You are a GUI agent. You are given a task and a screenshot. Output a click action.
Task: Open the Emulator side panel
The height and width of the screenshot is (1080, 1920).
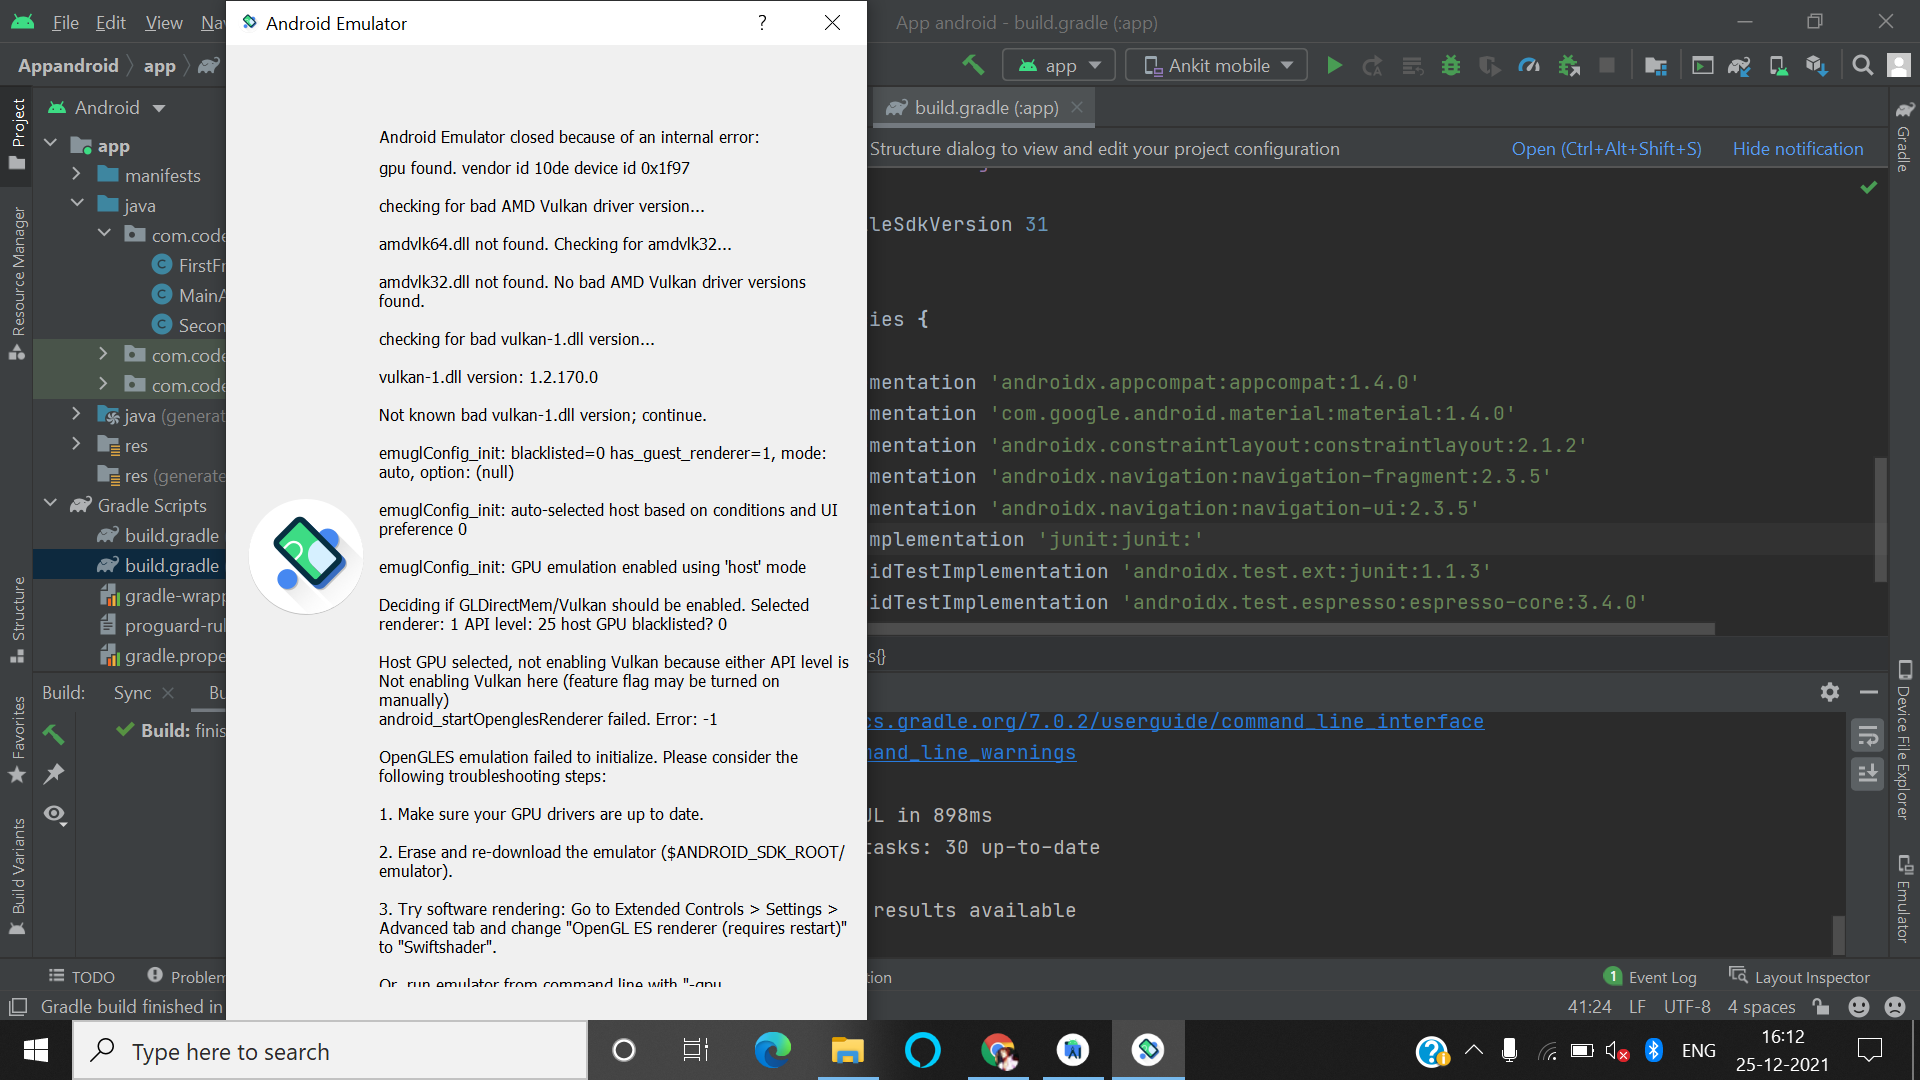tap(1905, 898)
